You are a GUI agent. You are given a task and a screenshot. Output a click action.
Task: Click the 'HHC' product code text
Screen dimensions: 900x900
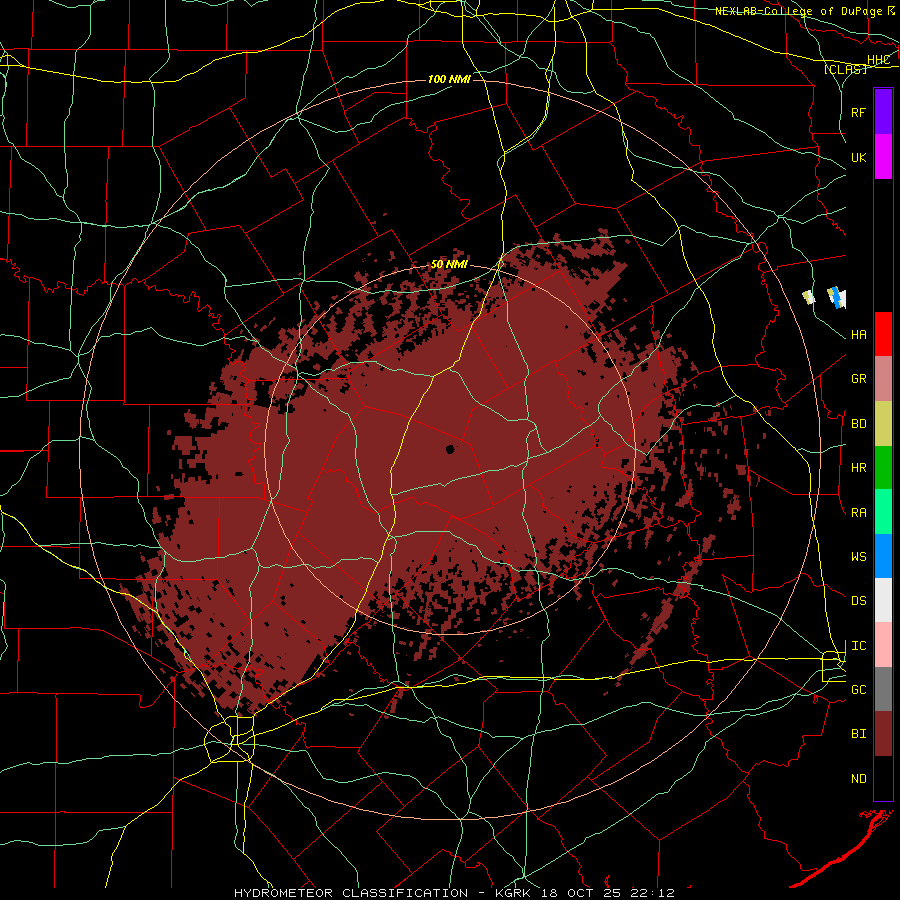point(878,60)
